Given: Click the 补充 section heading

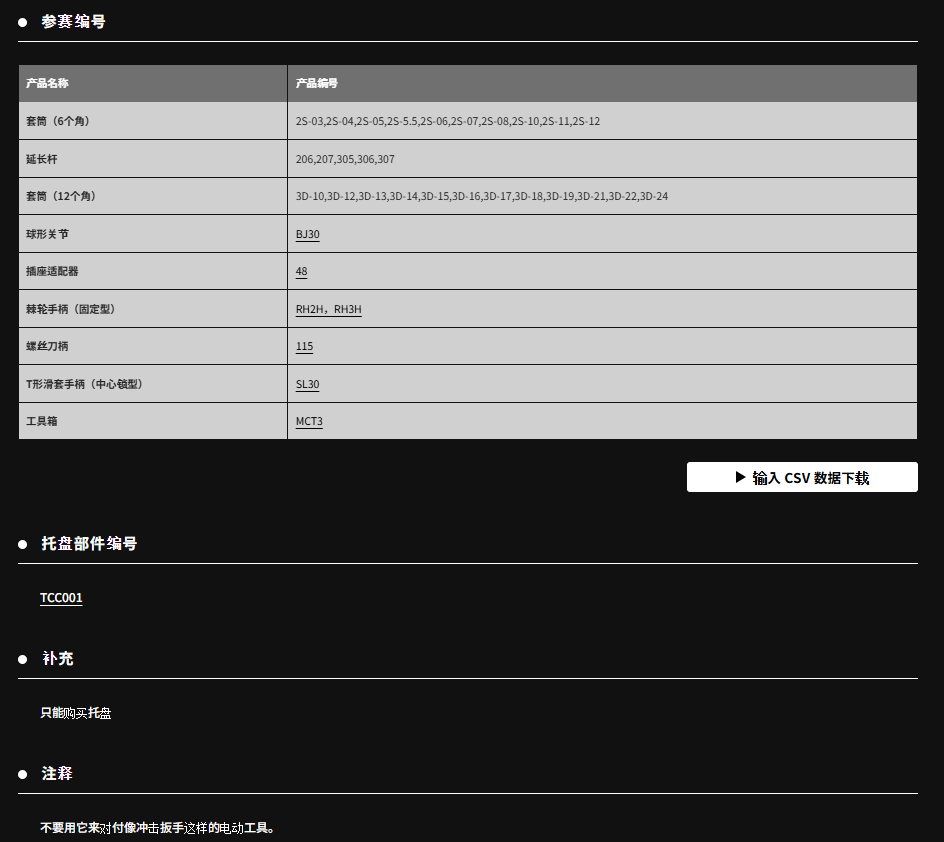Looking at the screenshot, I should [x=57, y=659].
